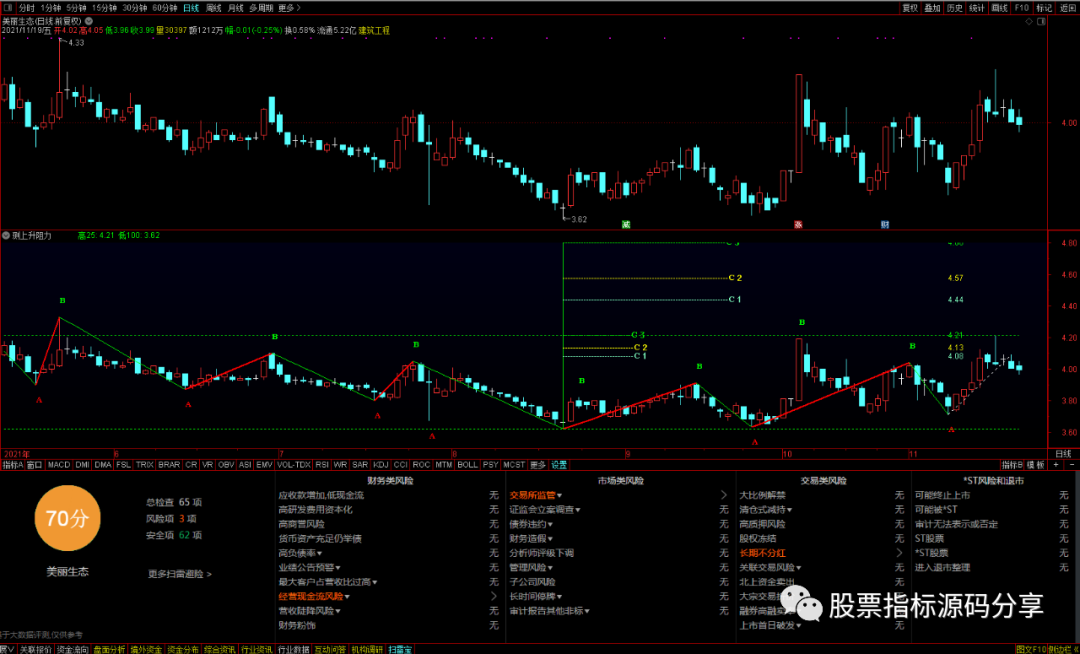Click the diamond icon above the price chart

pyautogui.click(x=1029, y=21)
